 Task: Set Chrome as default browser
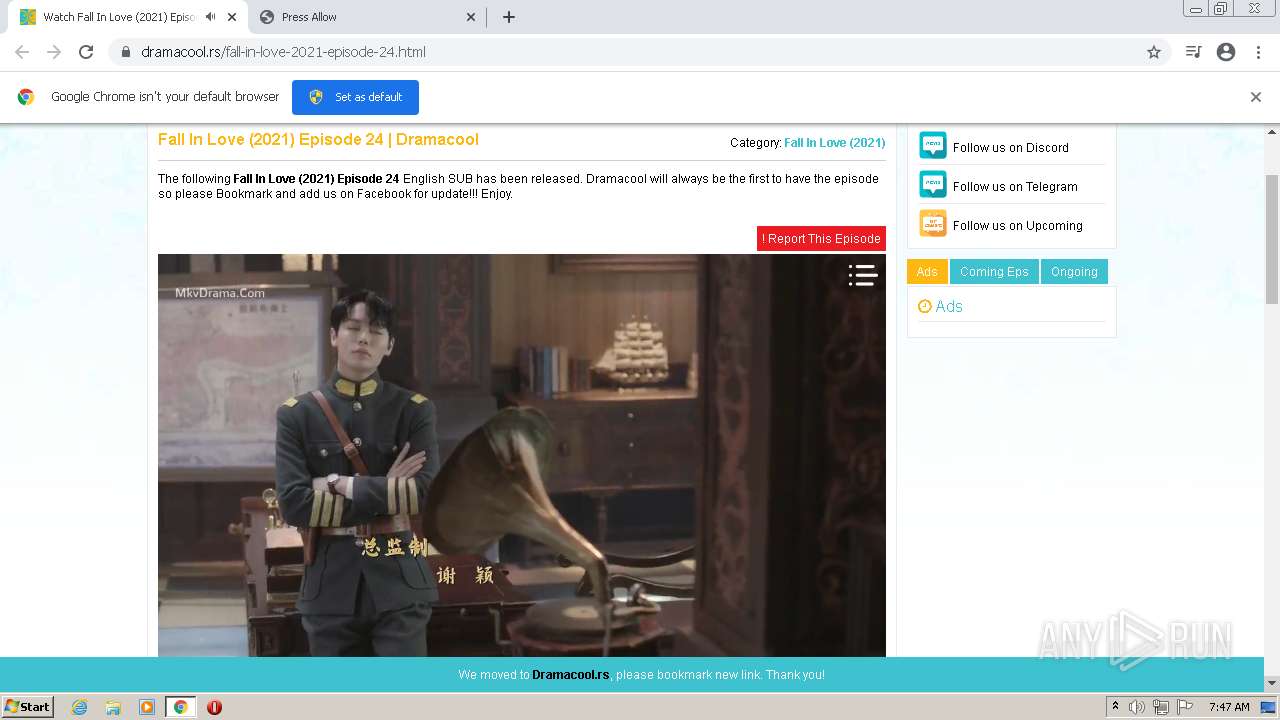(x=355, y=97)
